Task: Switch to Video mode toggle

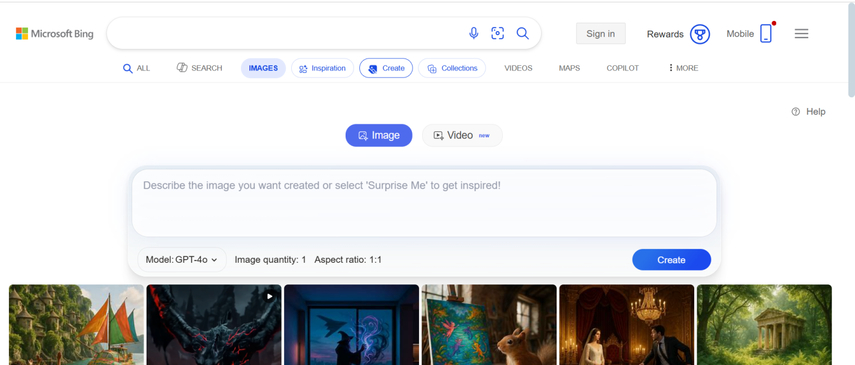Action: (x=462, y=135)
